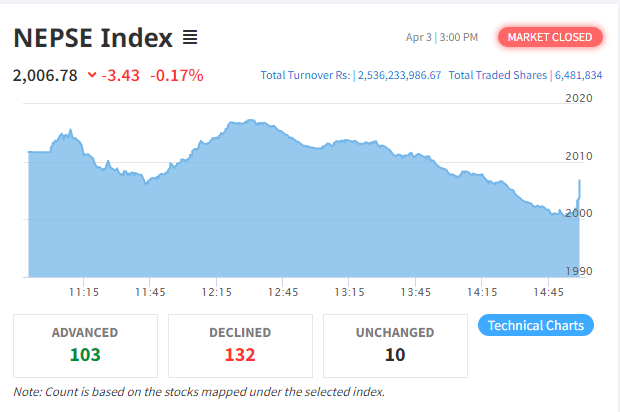
Task: Click the -0.17% percent change
Action: pos(177,75)
